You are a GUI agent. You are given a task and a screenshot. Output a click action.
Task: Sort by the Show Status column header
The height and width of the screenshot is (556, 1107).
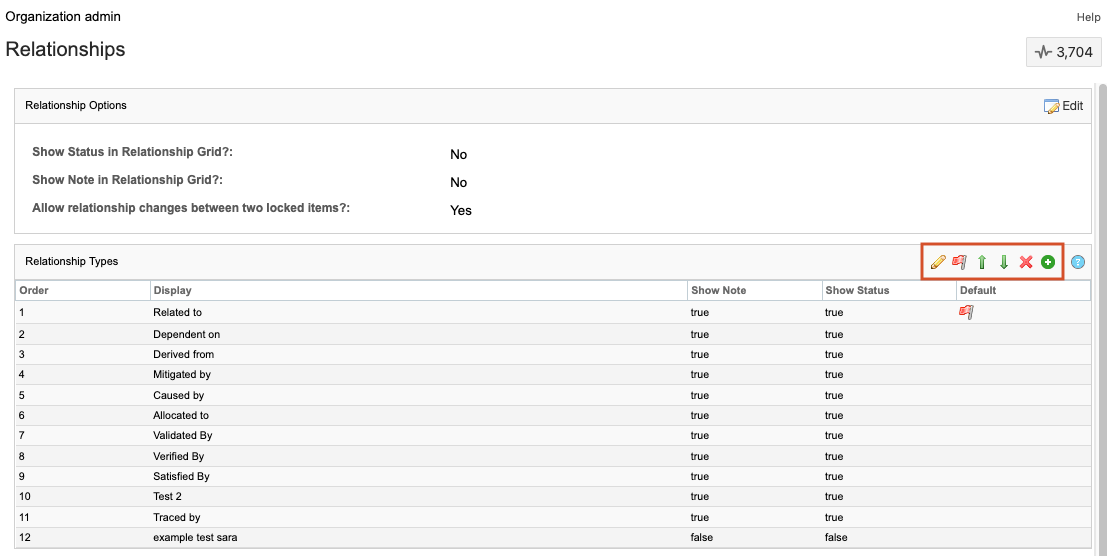click(888, 290)
